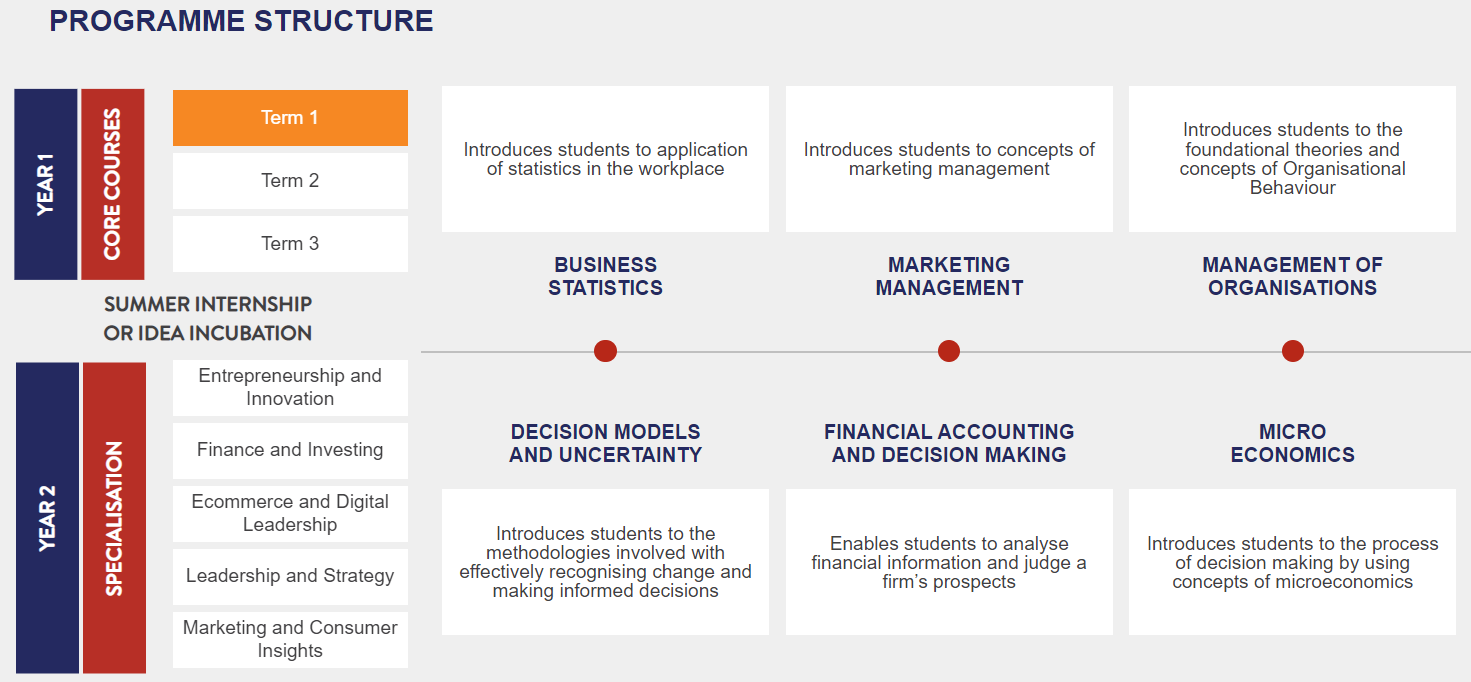Click the Year 1 vertical banner
The width and height of the screenshot is (1471, 682).
46,184
